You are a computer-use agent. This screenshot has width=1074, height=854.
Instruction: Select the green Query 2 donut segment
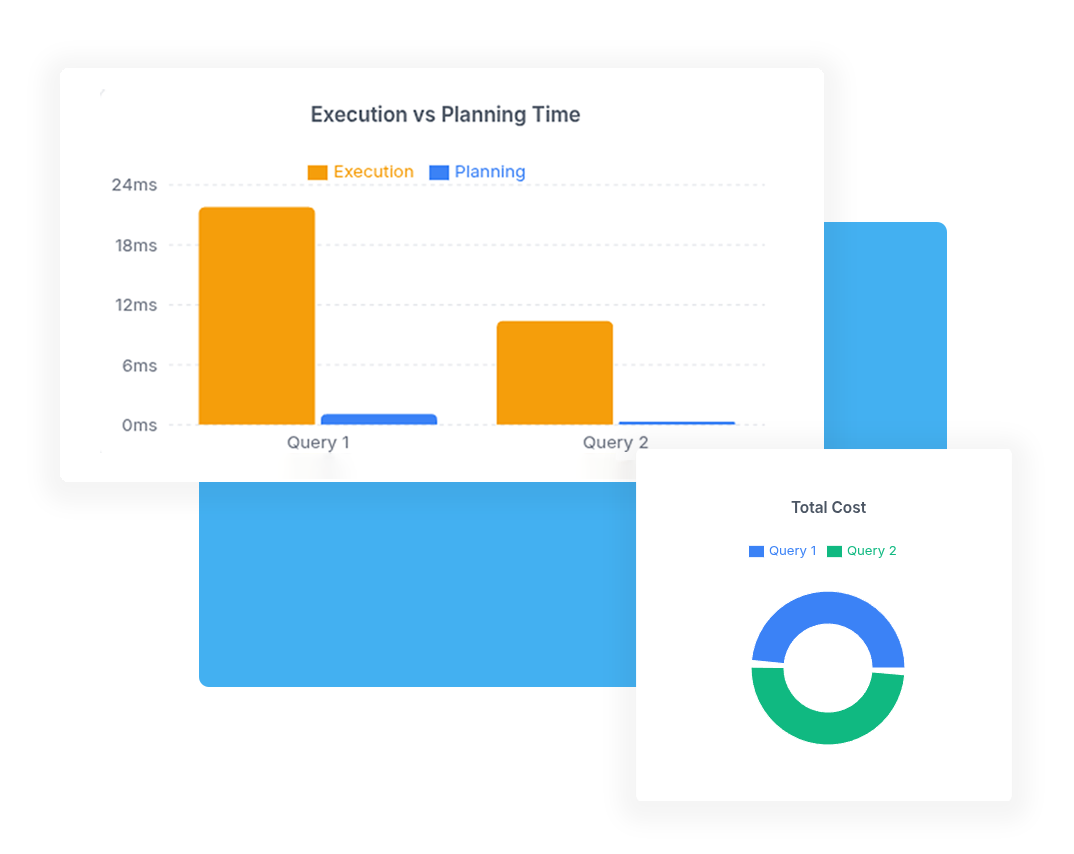tap(828, 728)
